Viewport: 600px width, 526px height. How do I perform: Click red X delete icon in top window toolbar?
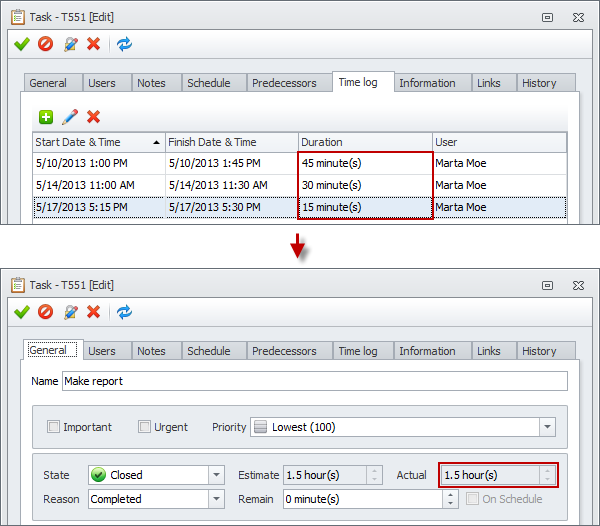coord(93,44)
